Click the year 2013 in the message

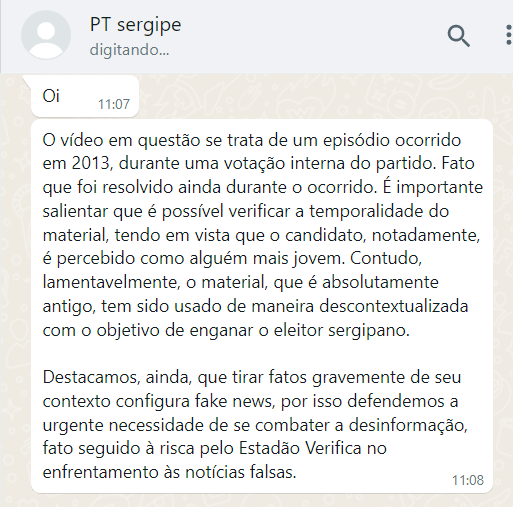pos(91,163)
